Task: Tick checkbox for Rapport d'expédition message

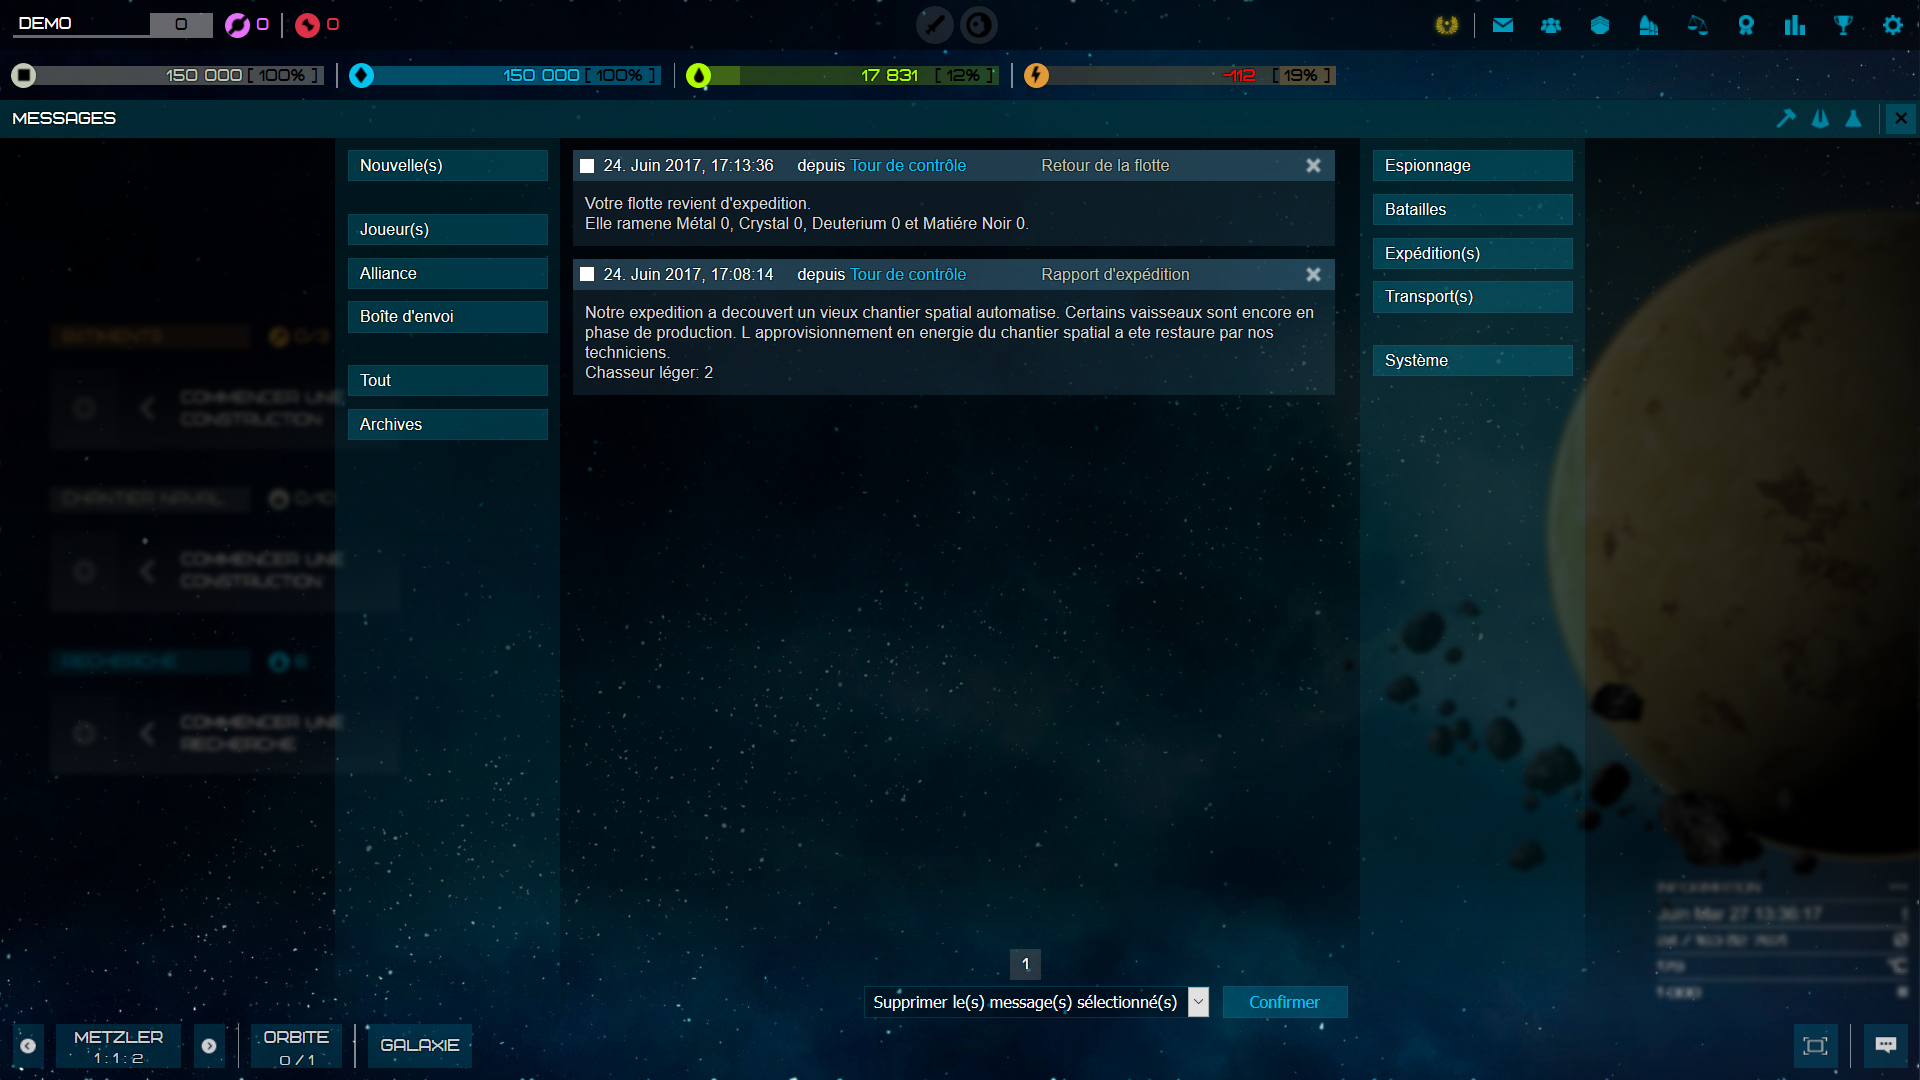Action: pos(587,275)
